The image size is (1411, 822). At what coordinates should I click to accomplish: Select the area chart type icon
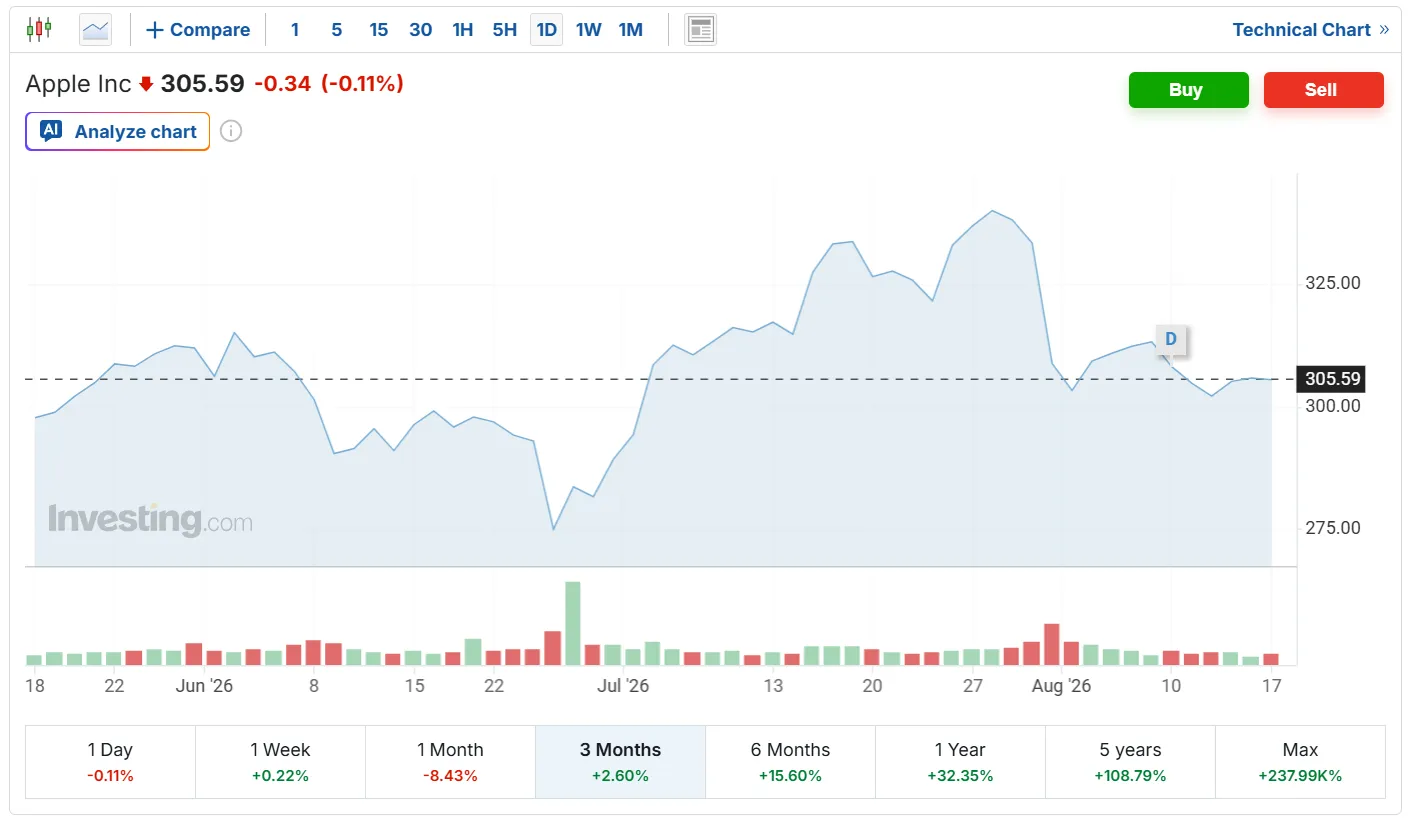[x=96, y=30]
